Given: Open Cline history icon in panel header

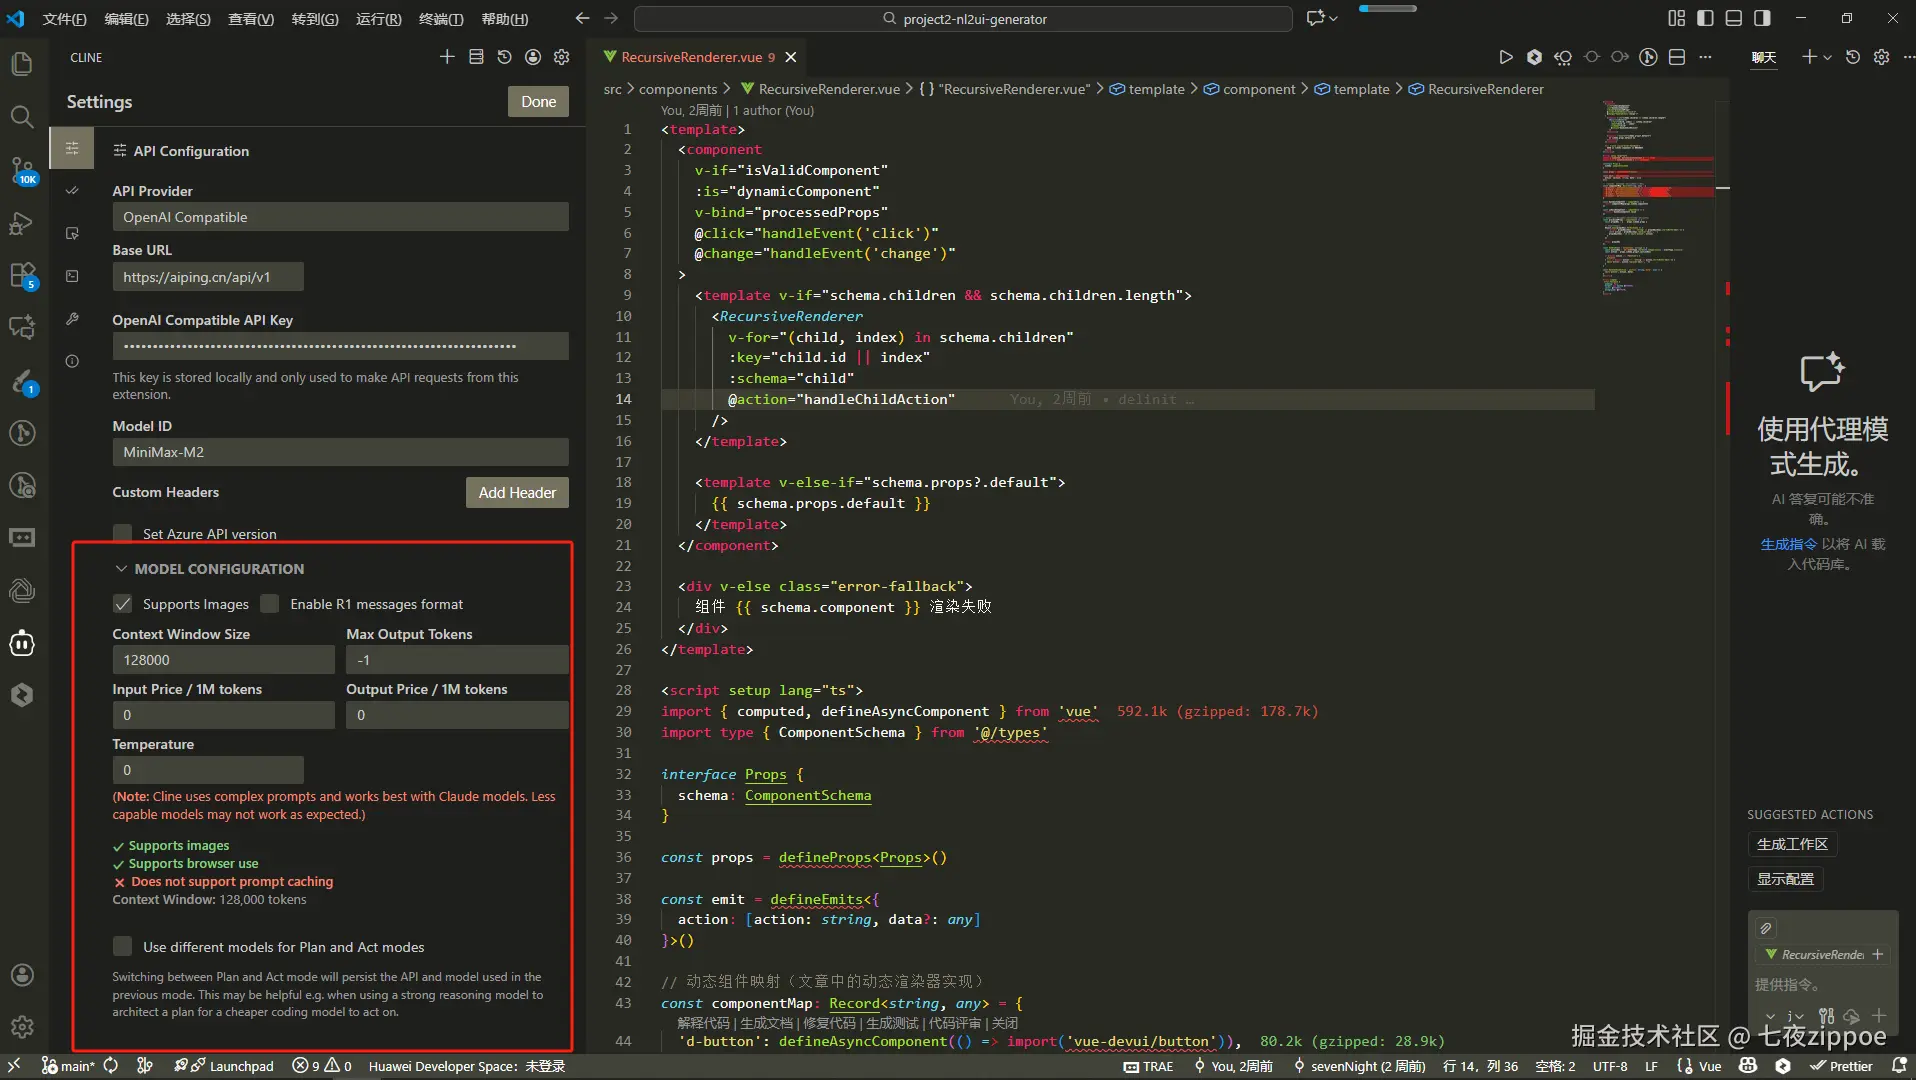Looking at the screenshot, I should [504, 58].
